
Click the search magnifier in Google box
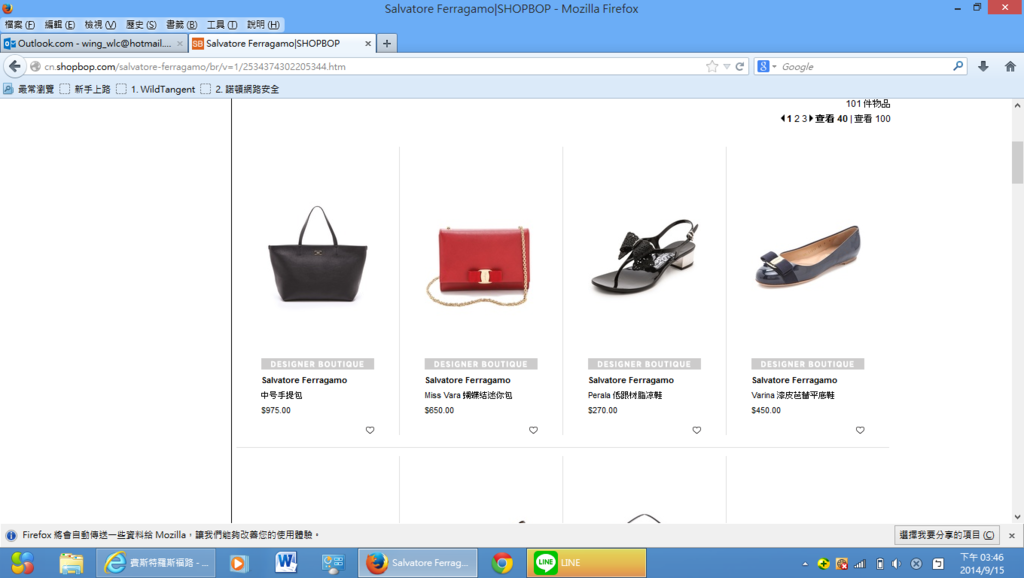point(958,65)
